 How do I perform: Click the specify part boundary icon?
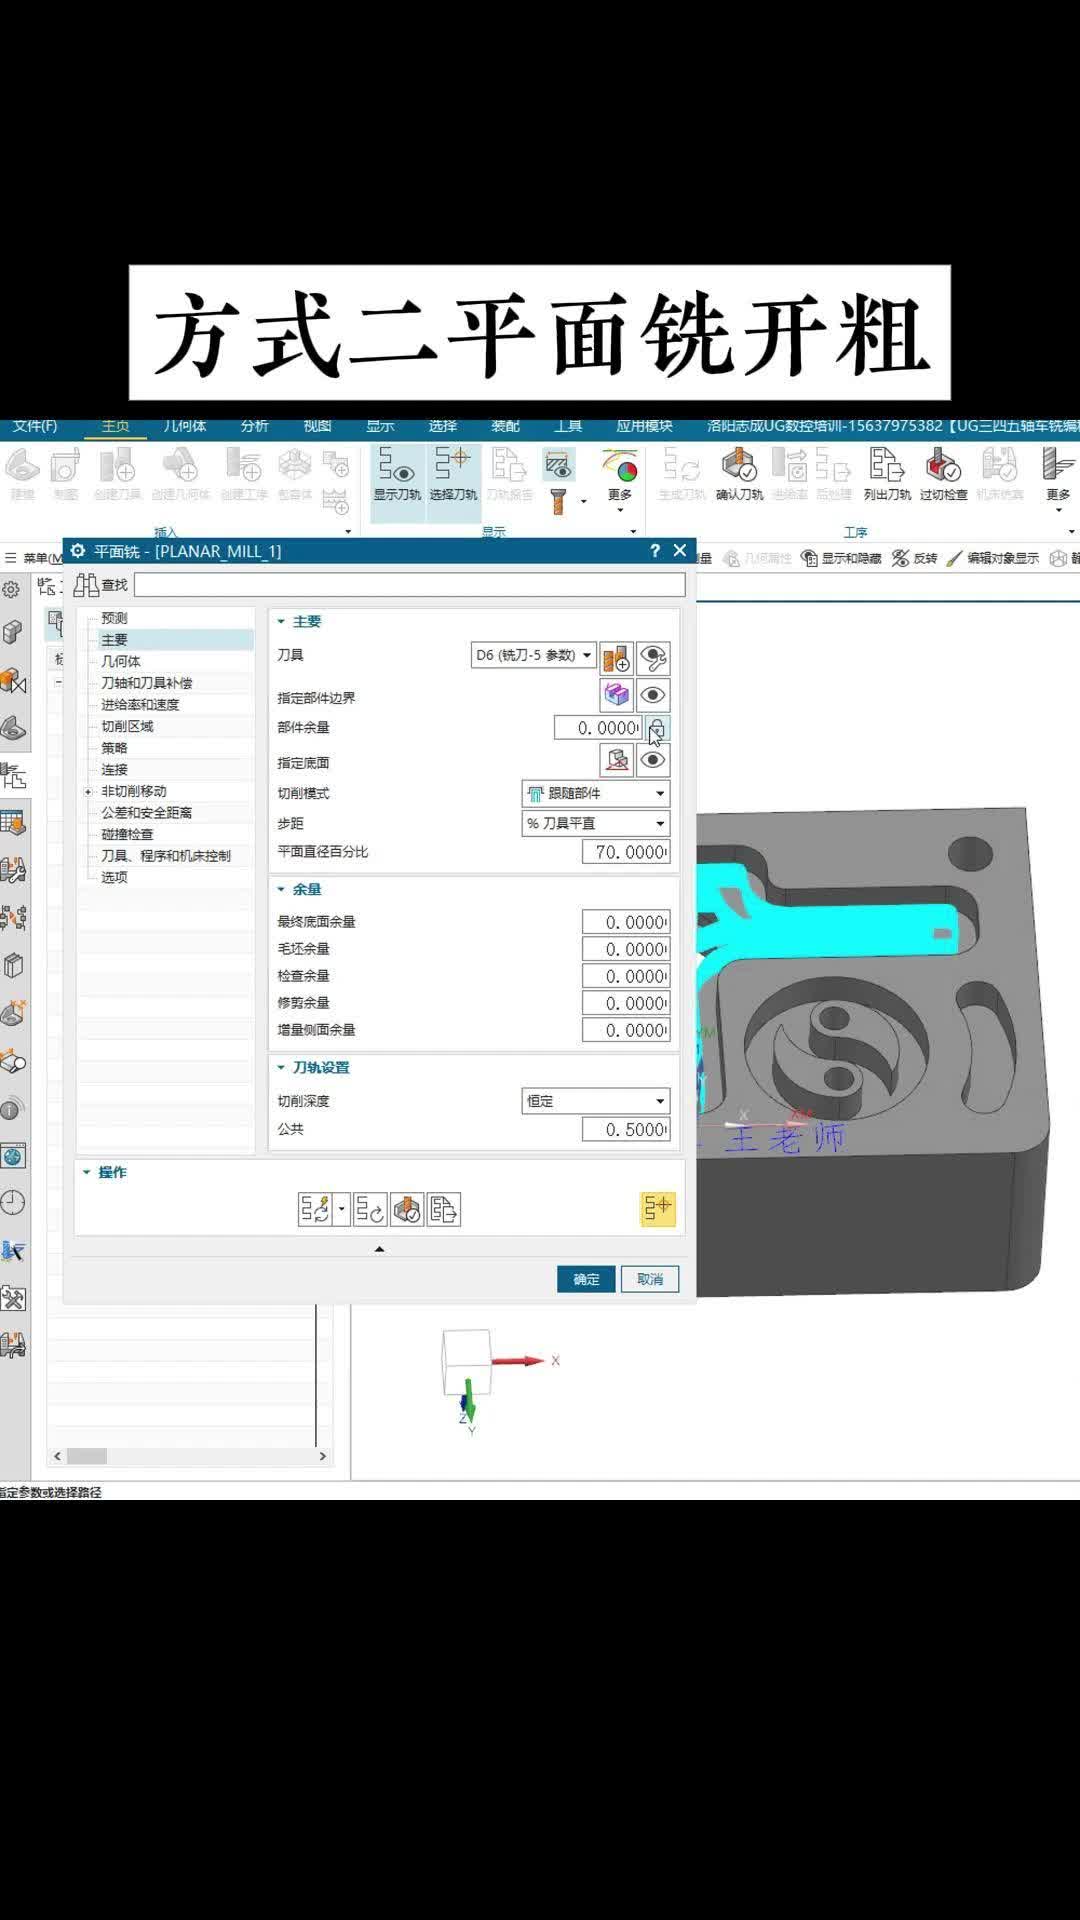coord(617,695)
